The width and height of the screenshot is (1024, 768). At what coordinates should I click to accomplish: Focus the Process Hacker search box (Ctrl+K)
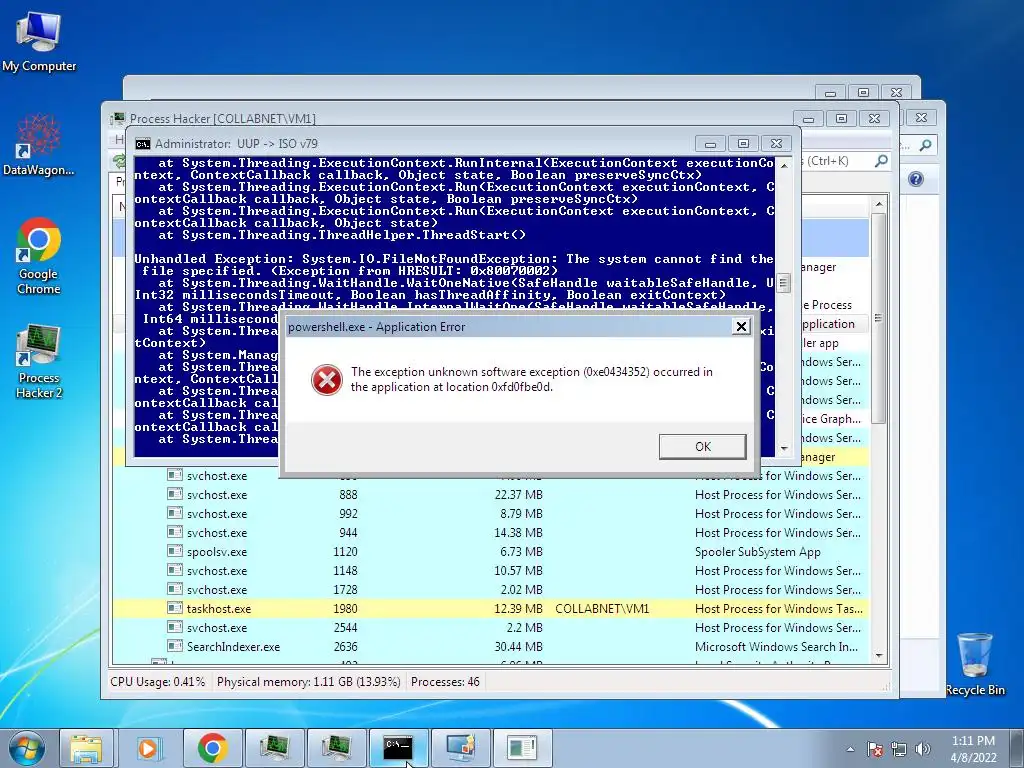(846, 161)
